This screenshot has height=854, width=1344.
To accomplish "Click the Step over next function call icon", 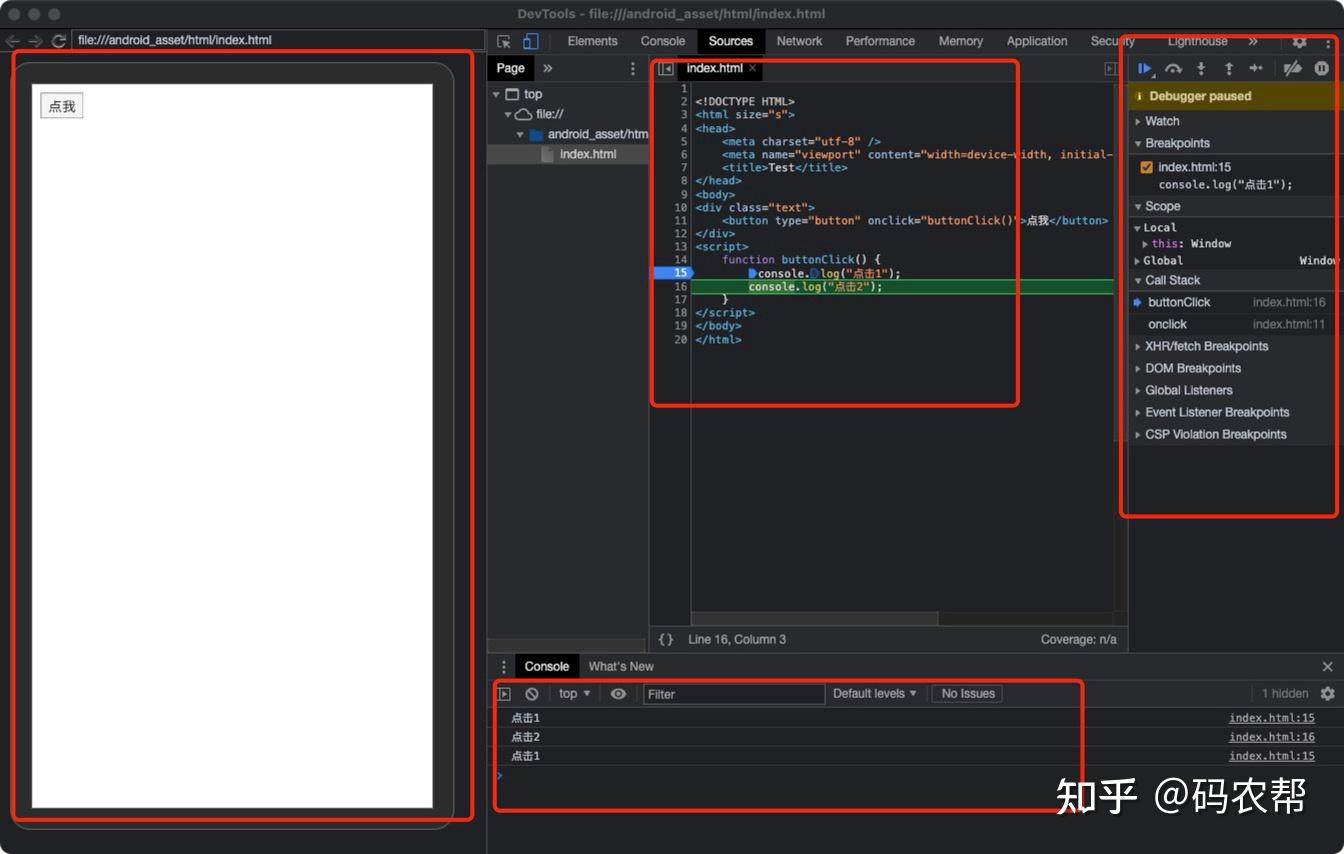I will pos(1172,68).
